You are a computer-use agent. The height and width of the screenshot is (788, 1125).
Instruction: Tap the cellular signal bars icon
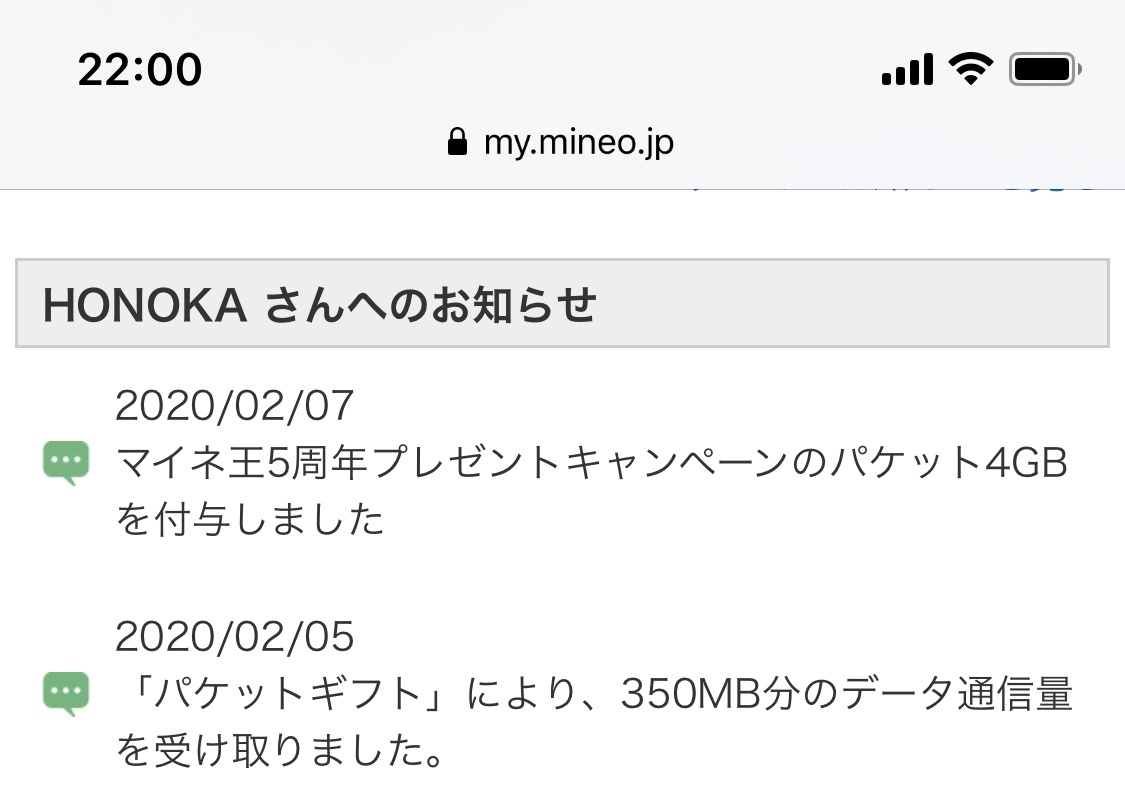(907, 70)
